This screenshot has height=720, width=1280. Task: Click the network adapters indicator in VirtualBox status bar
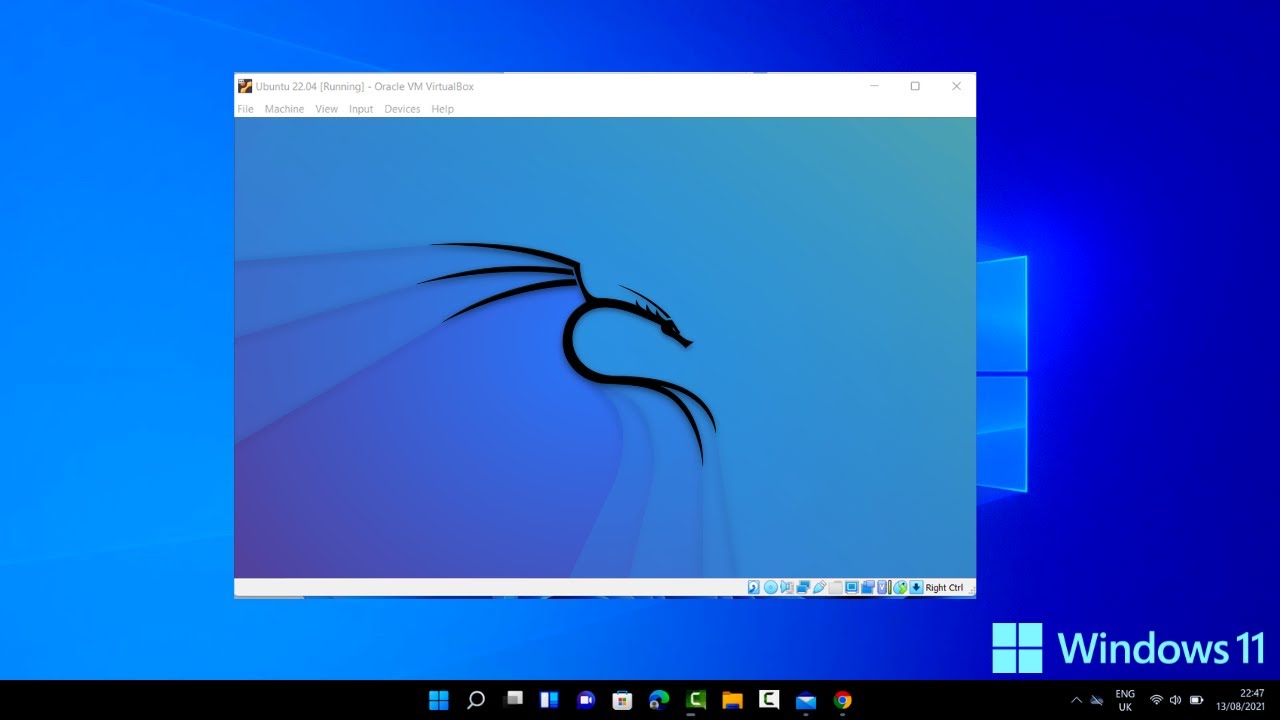coord(803,587)
